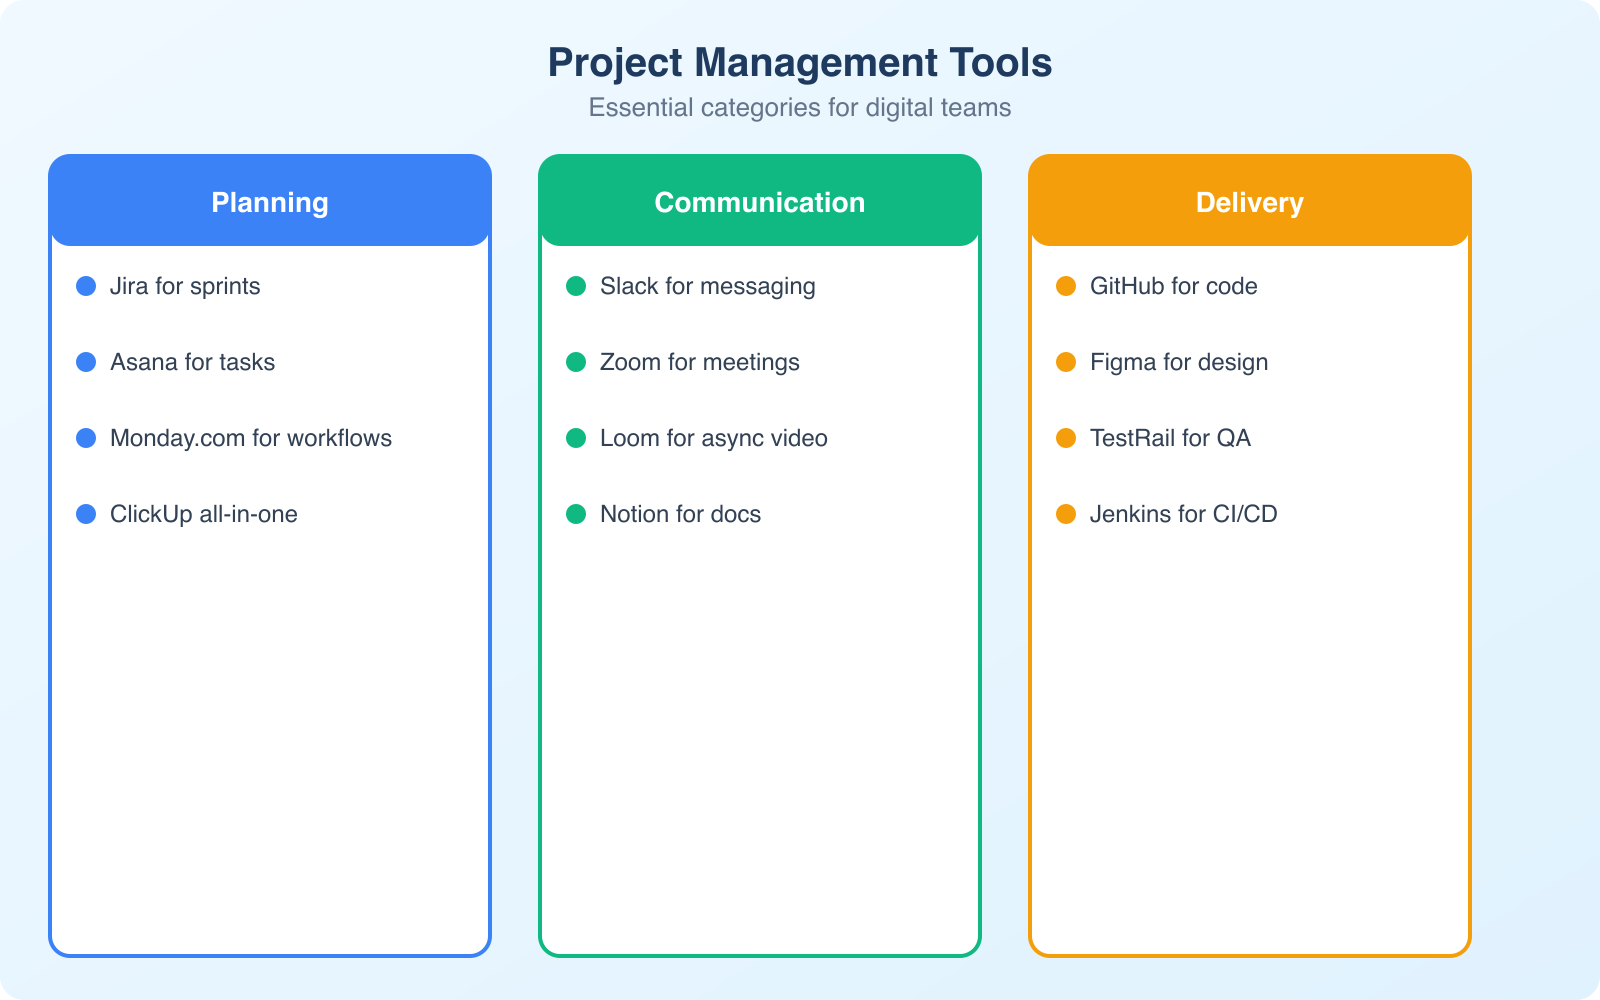This screenshot has height=1000, width=1600.
Task: Select the Communication card header
Action: pyautogui.click(x=759, y=202)
